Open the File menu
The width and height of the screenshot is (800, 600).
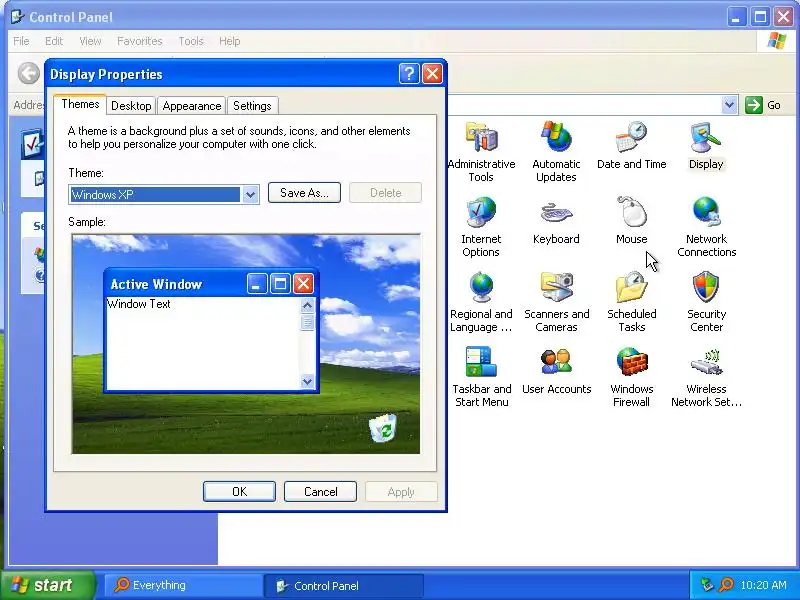(x=21, y=41)
